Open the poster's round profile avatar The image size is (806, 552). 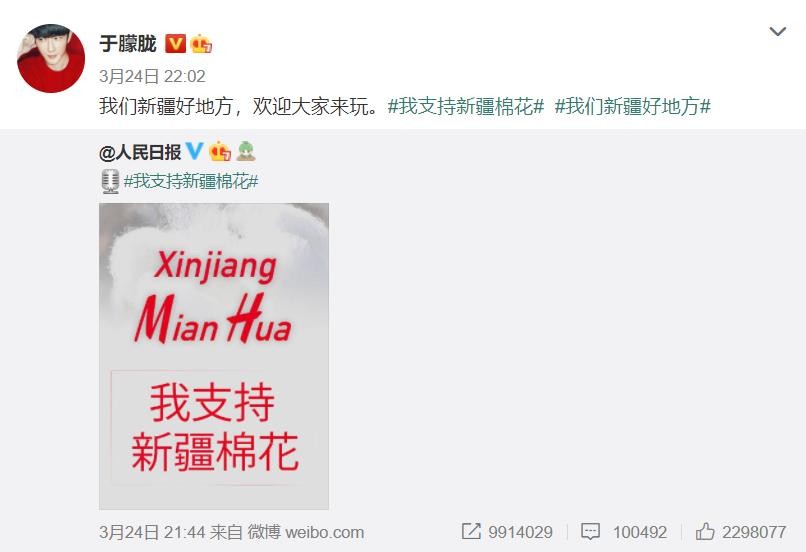(x=51, y=58)
